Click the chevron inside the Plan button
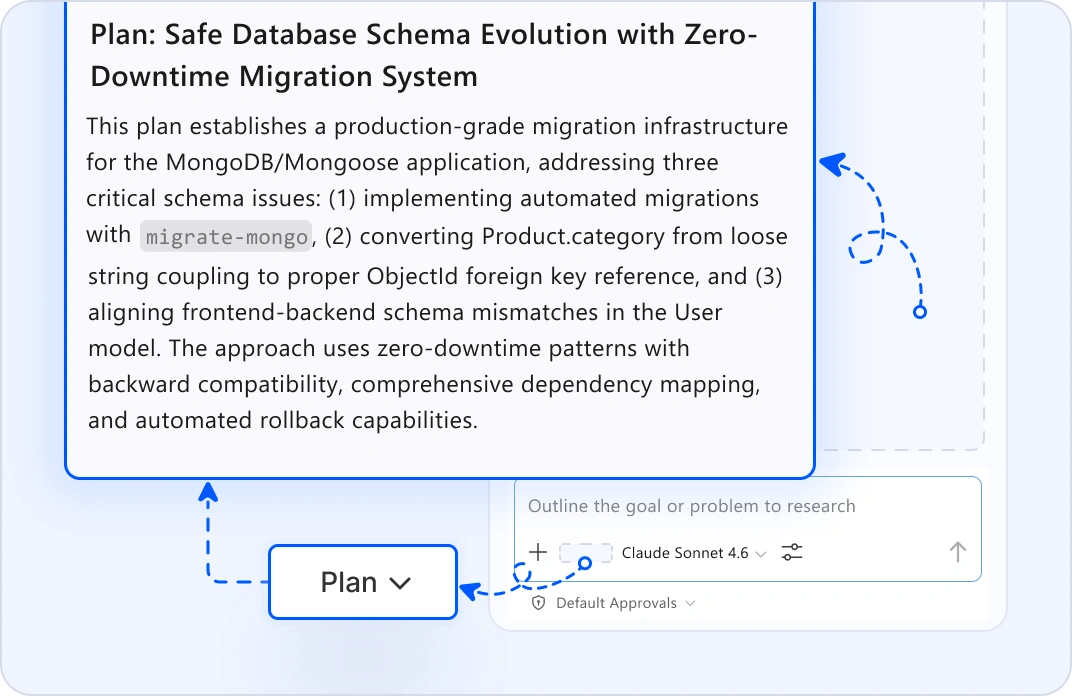This screenshot has width=1072, height=696. point(400,583)
